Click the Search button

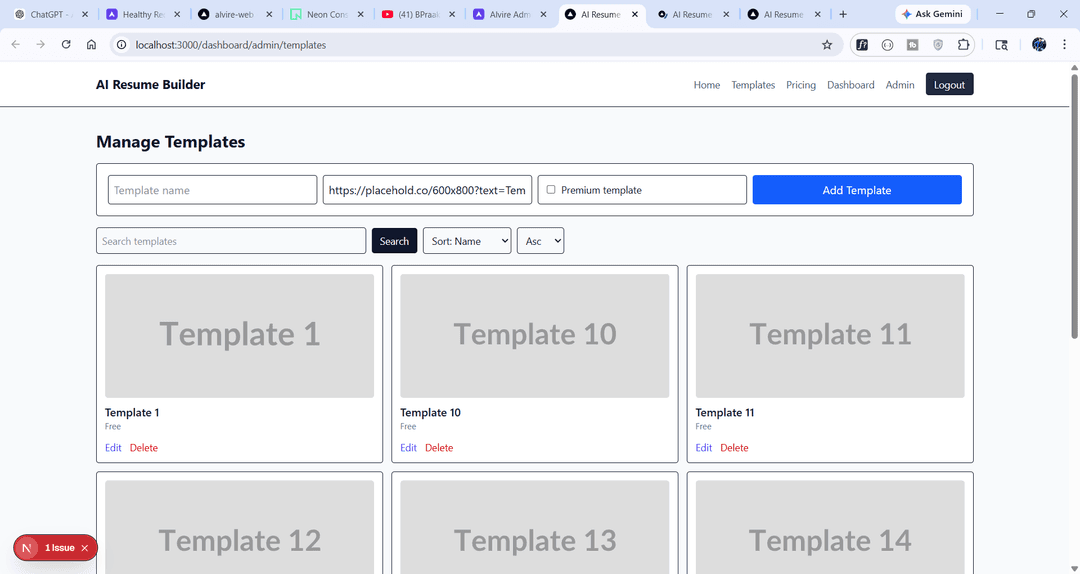394,240
